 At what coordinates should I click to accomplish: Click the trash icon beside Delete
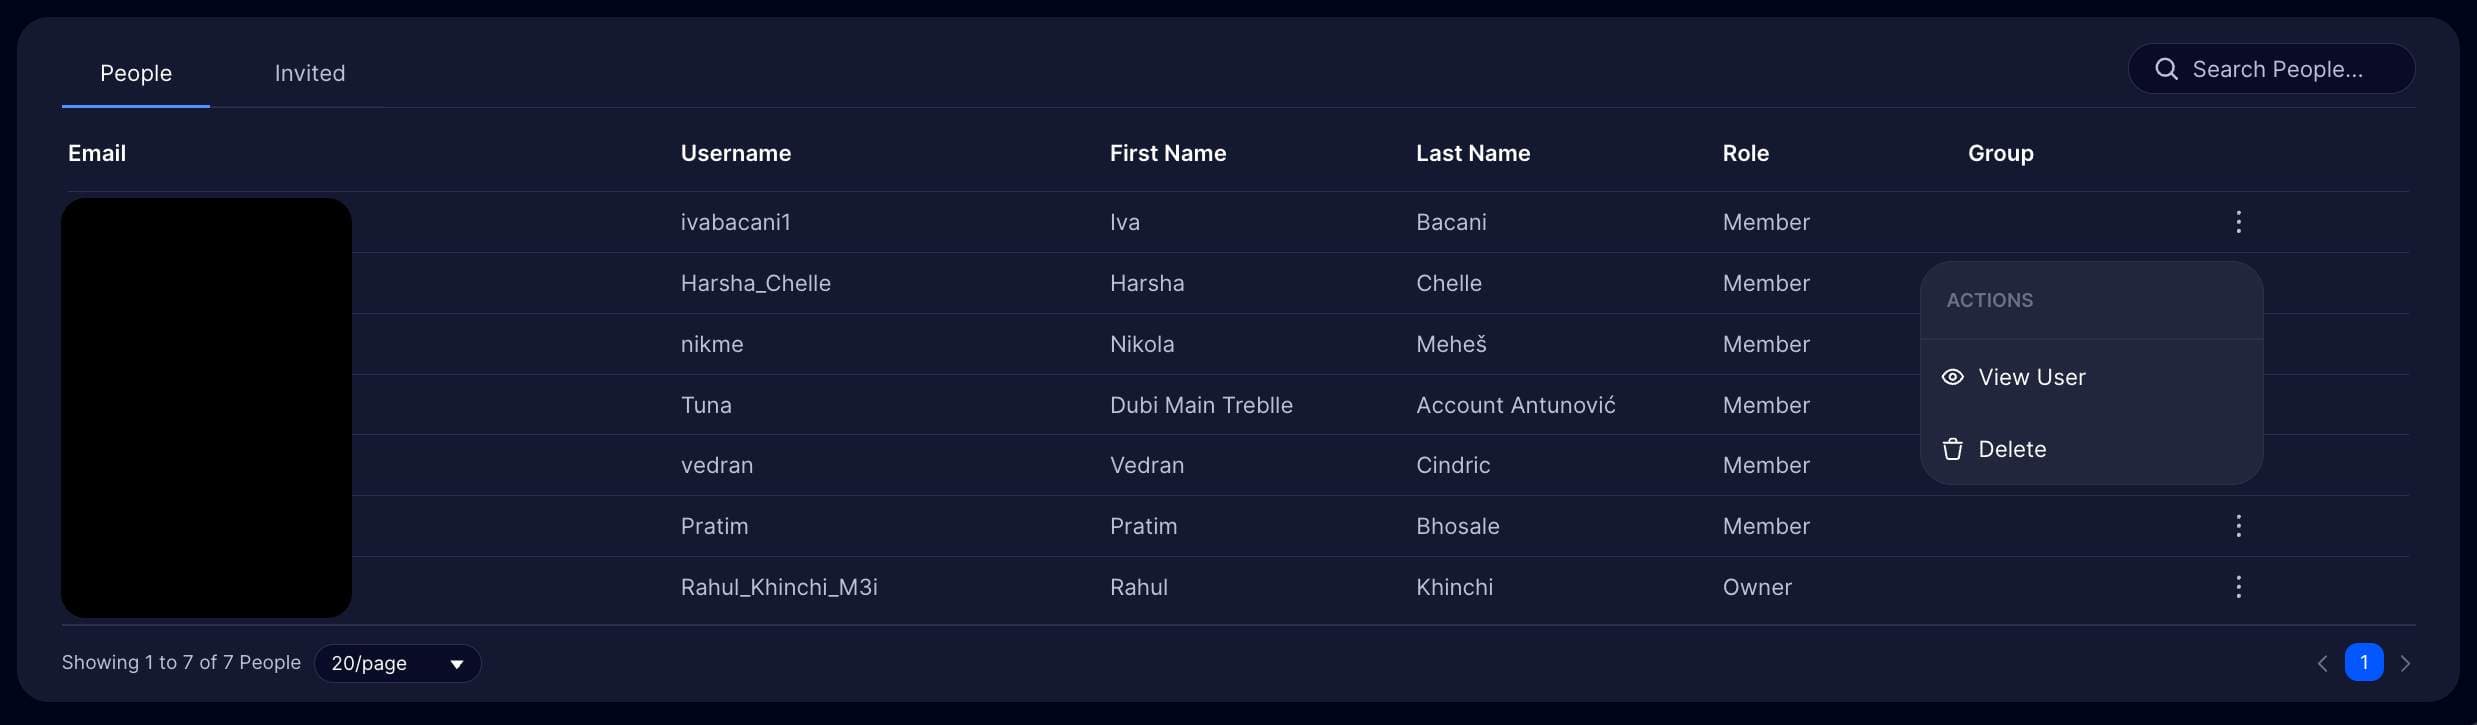1952,449
